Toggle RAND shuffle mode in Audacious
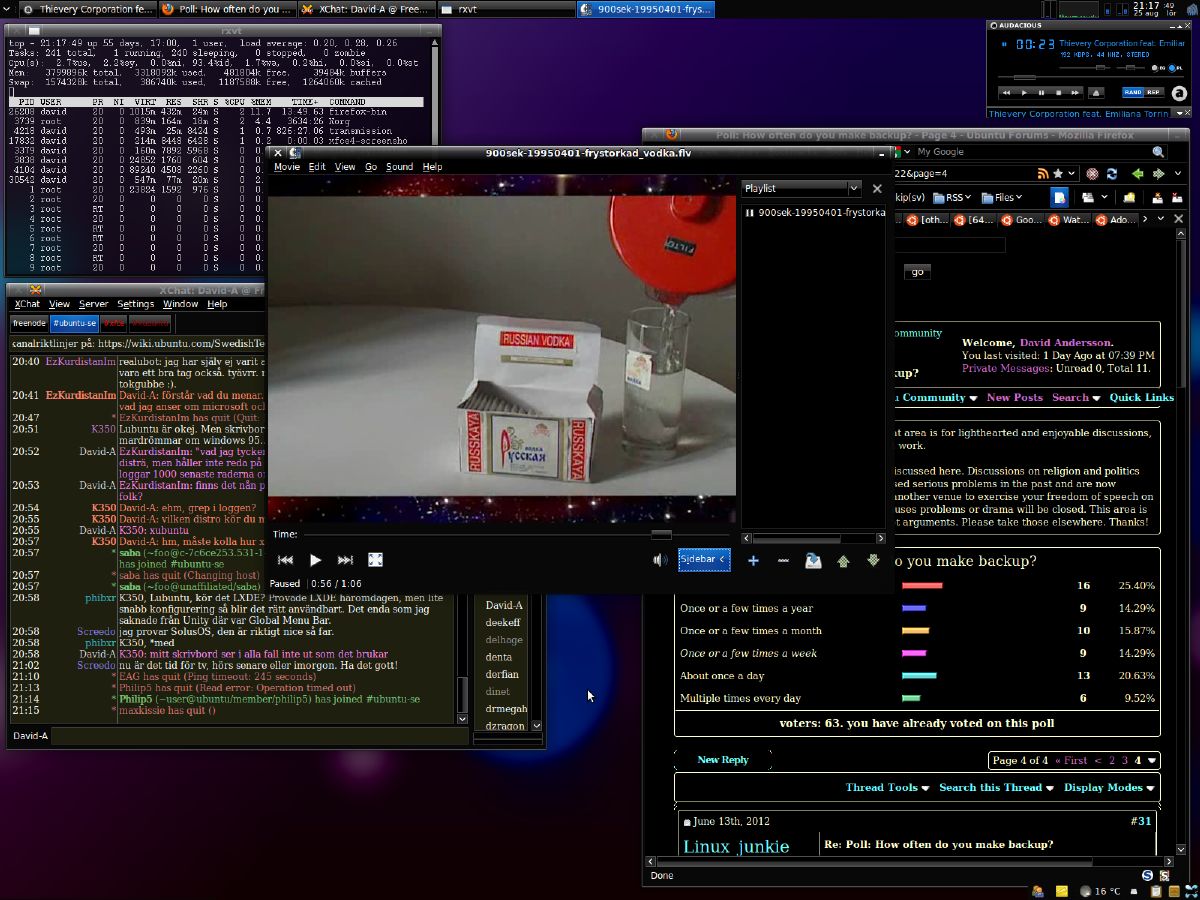This screenshot has width=1200, height=900. 1133,93
